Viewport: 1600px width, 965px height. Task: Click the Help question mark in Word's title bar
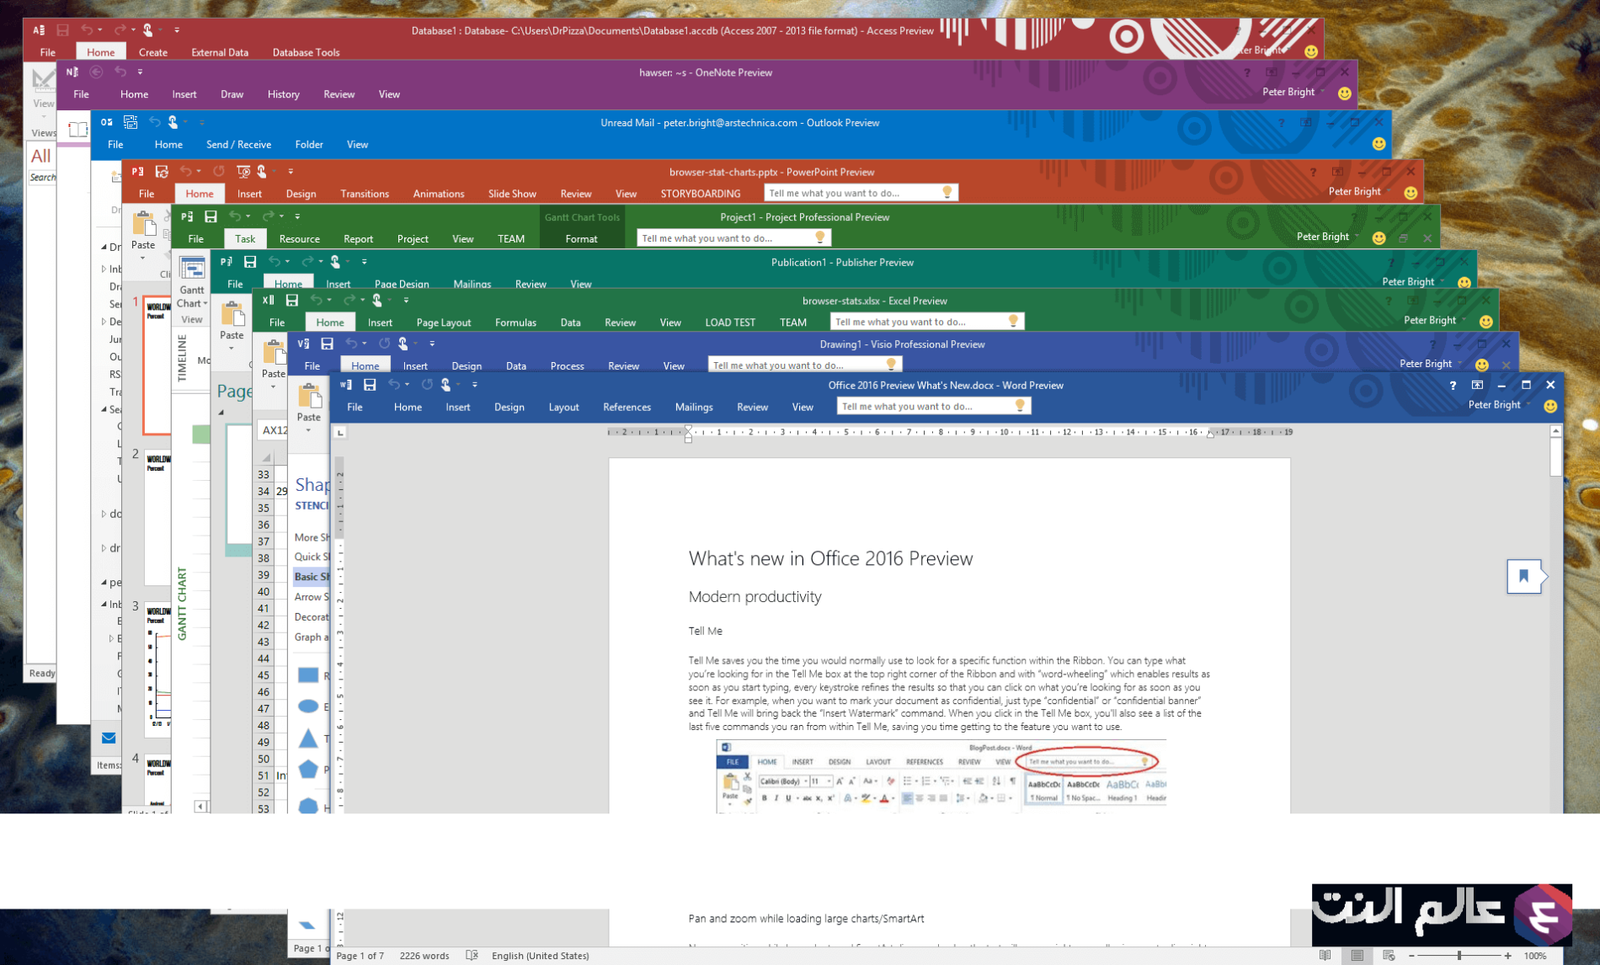(1453, 385)
